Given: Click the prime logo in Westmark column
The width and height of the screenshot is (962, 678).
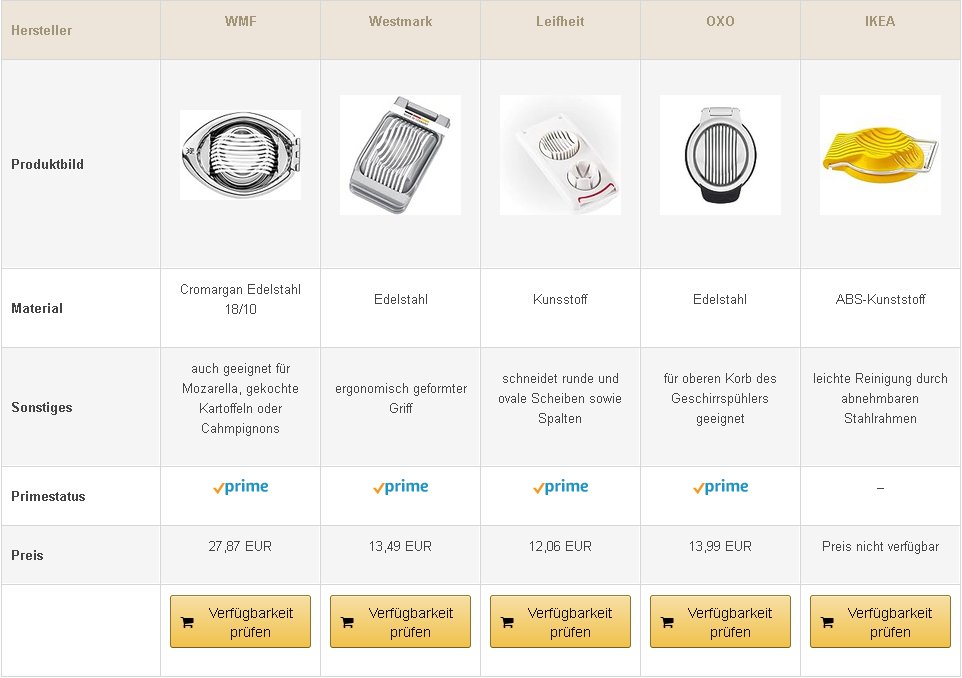Looking at the screenshot, I should [x=401, y=487].
